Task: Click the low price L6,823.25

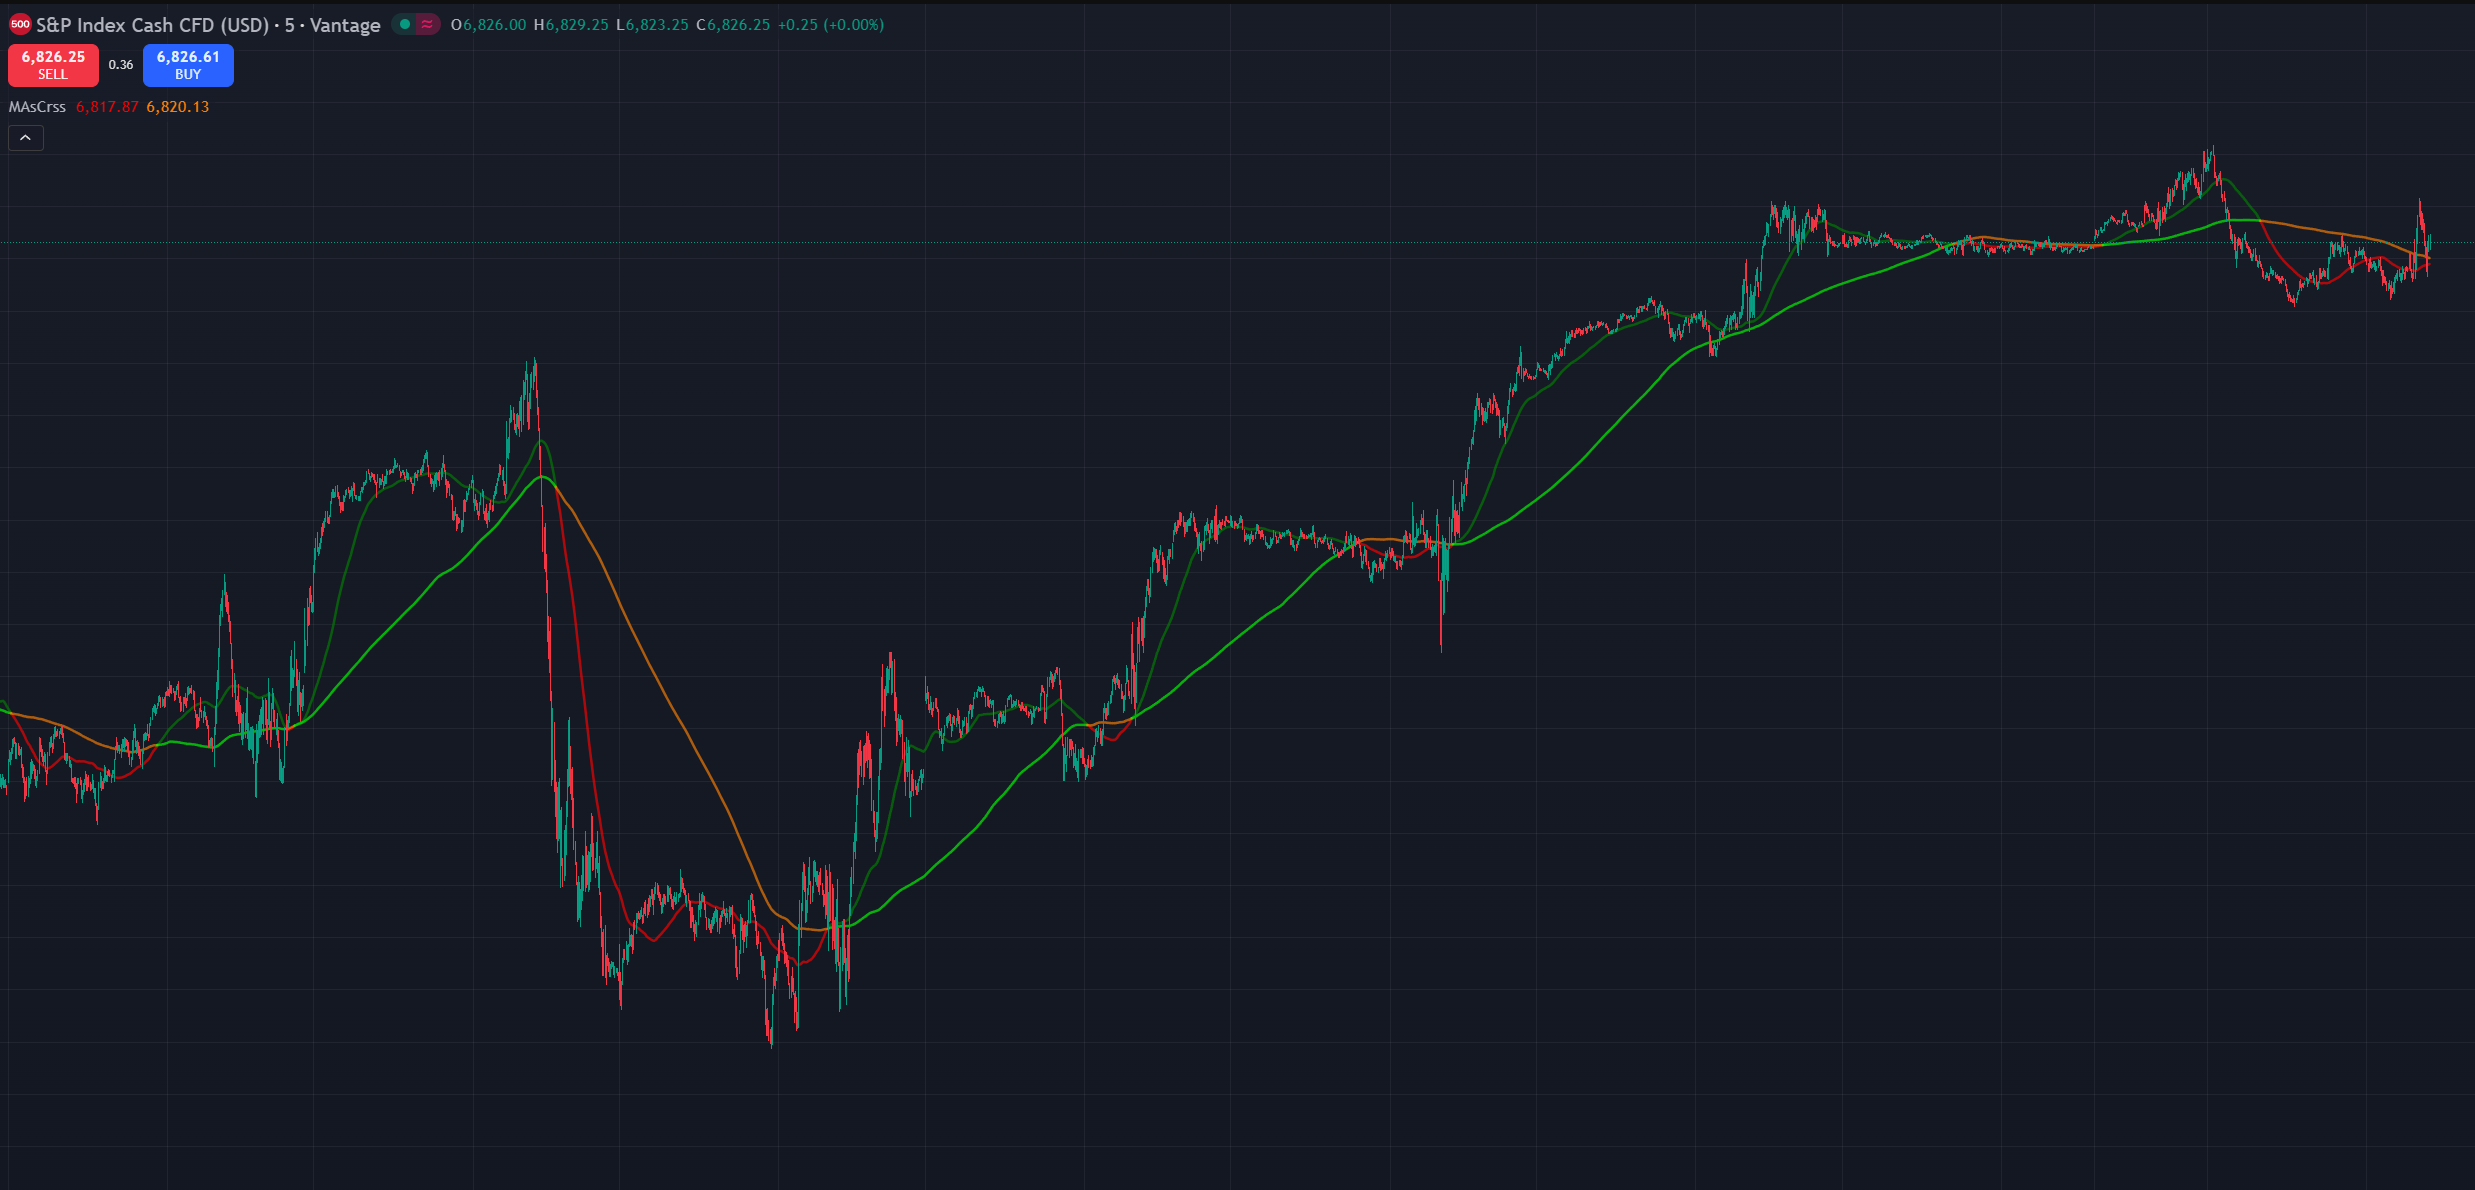Action: coord(653,25)
